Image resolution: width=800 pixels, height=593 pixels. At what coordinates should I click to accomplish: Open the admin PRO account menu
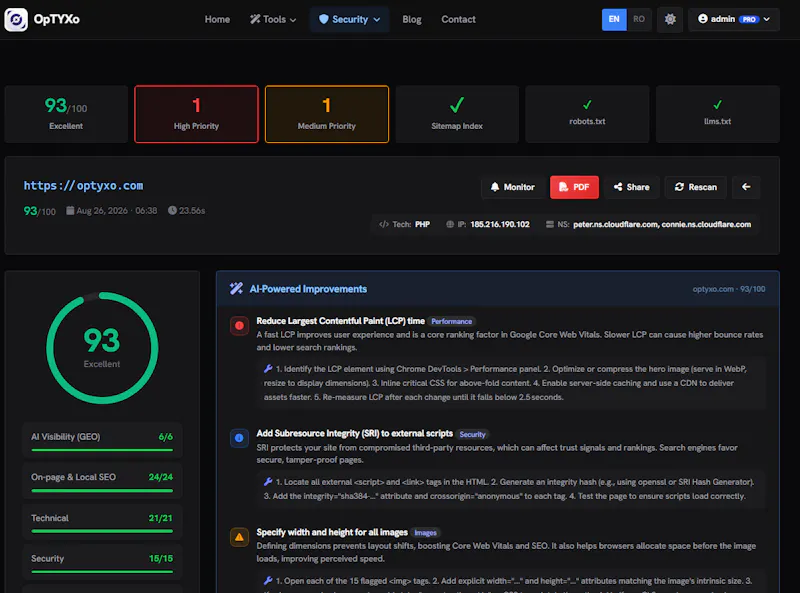point(734,19)
